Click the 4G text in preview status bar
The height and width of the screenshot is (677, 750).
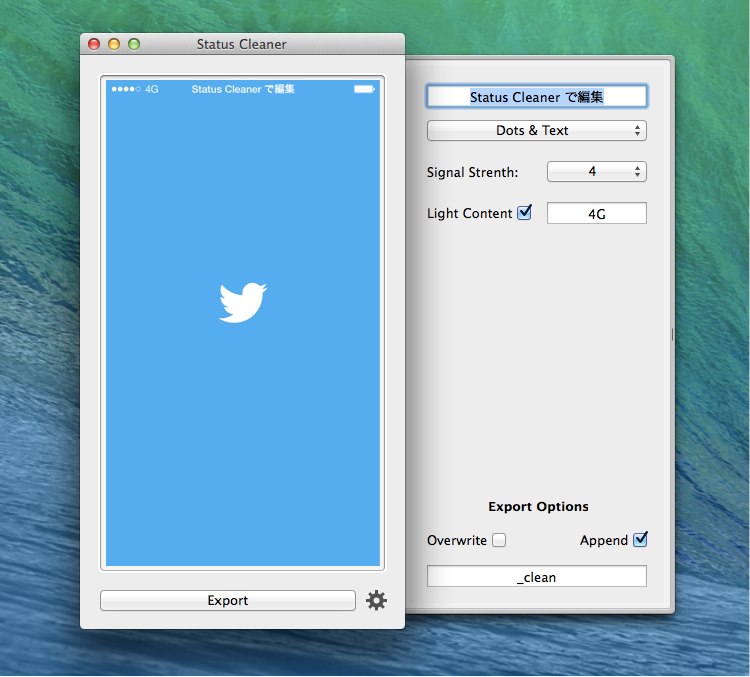point(152,89)
